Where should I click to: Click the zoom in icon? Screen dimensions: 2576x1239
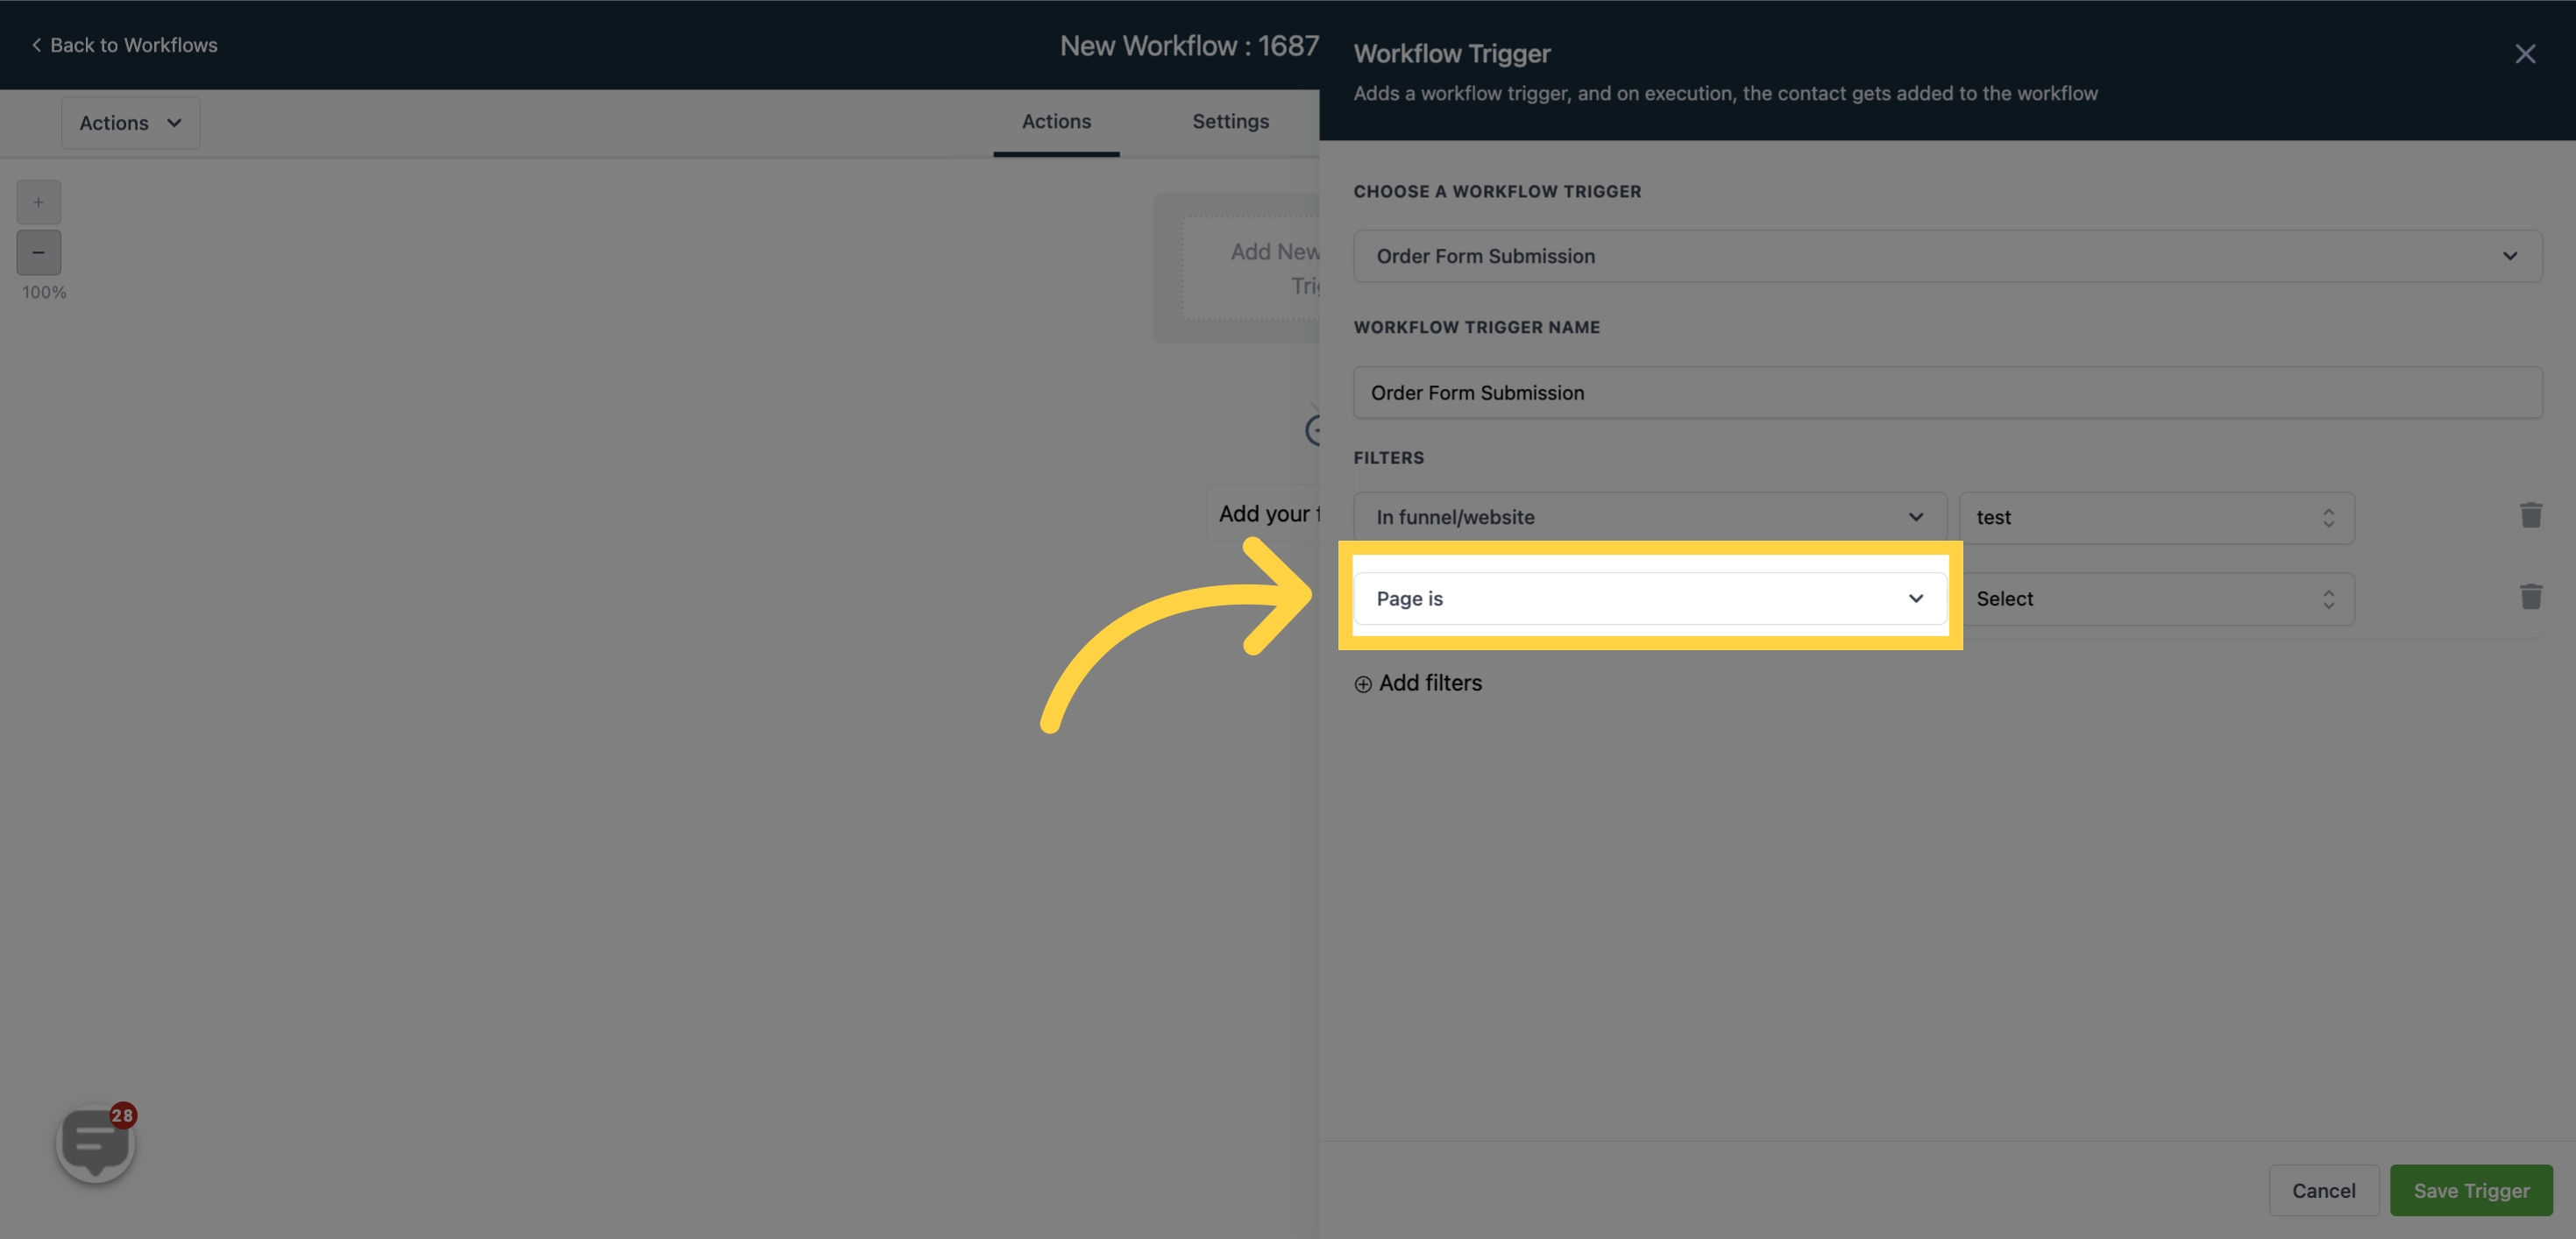click(x=38, y=202)
